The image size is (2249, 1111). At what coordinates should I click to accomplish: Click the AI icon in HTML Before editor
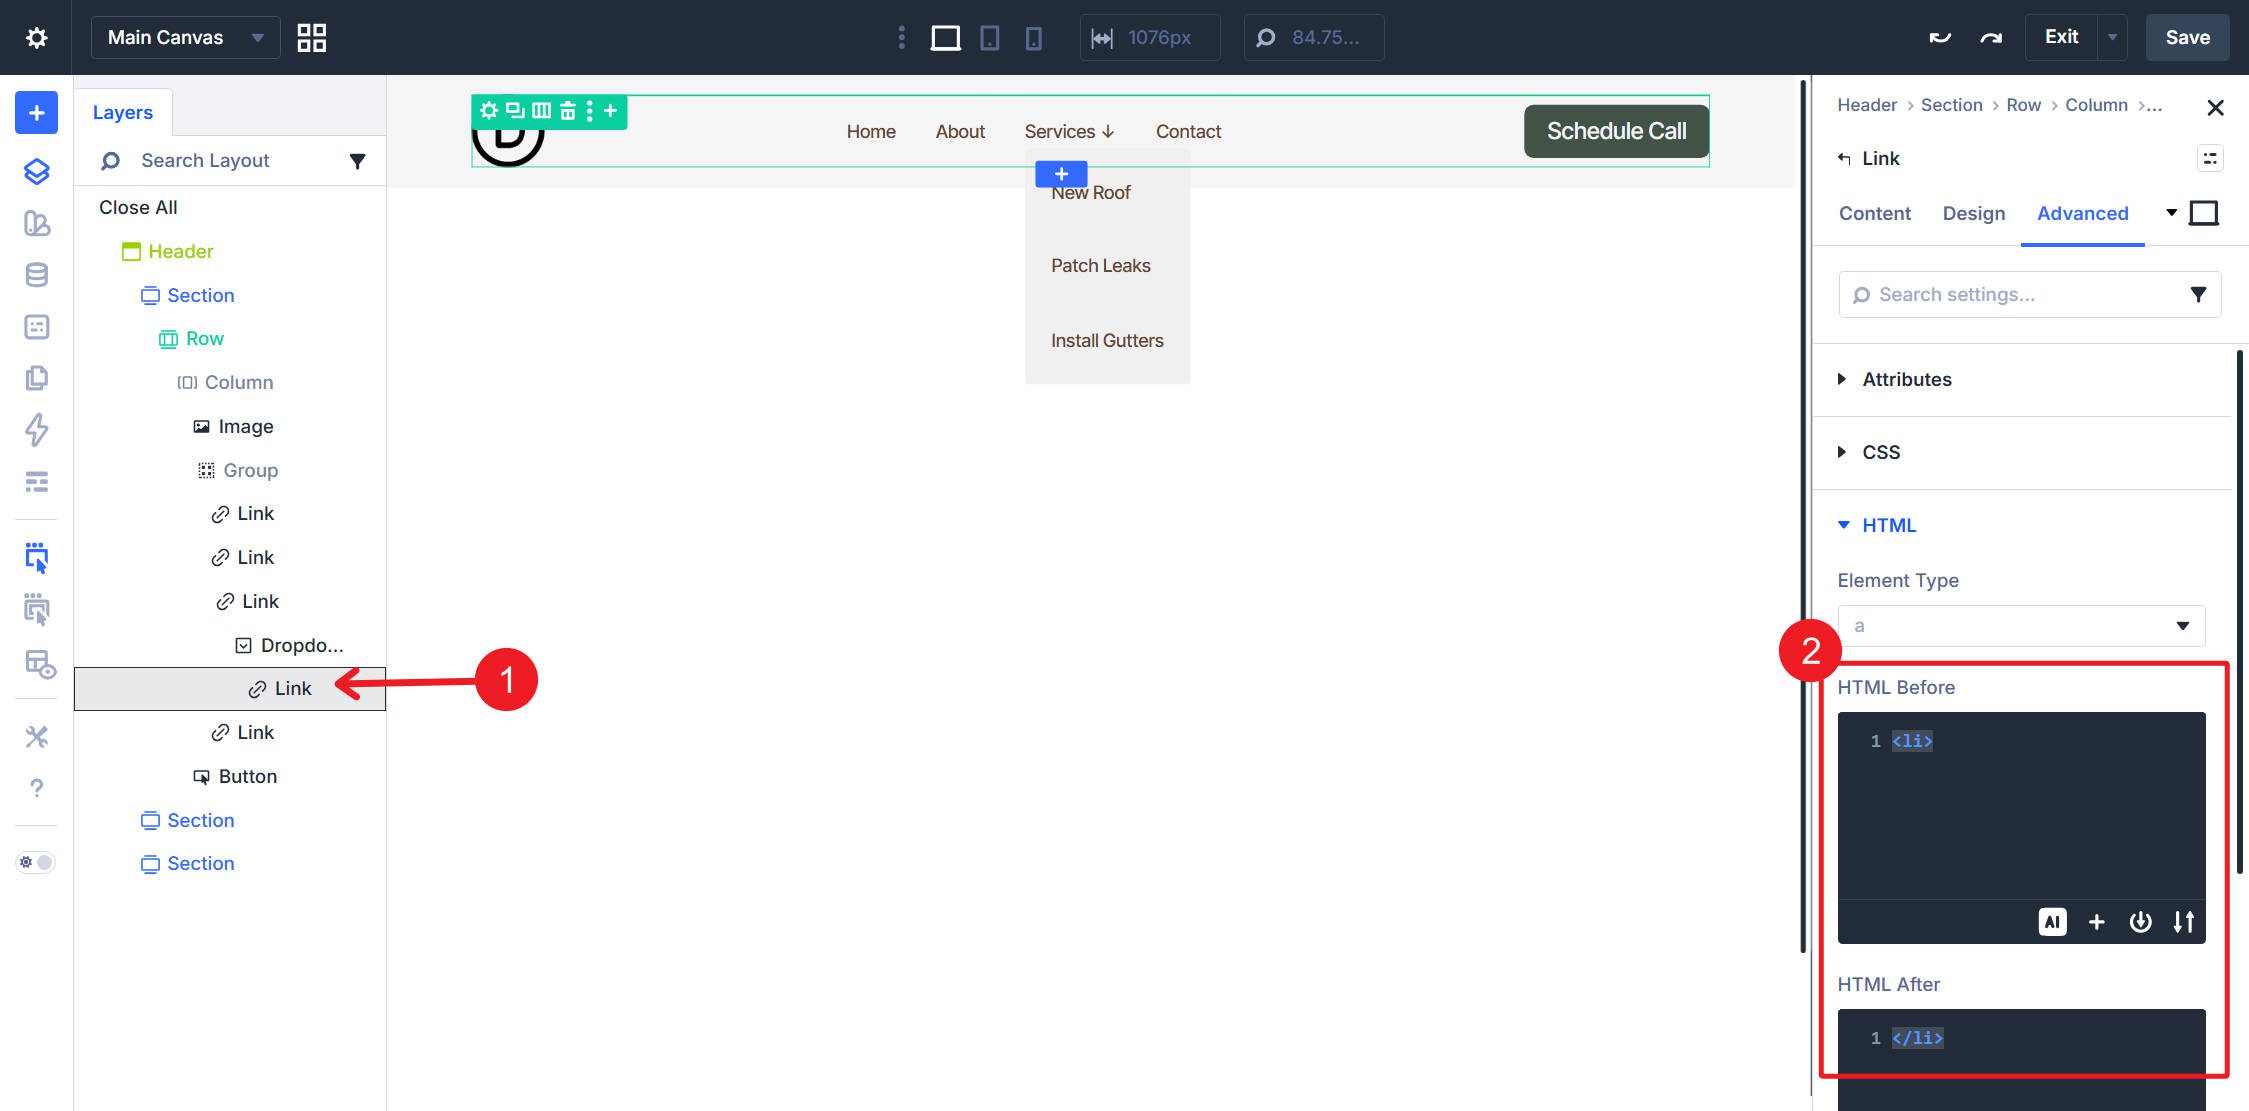(x=2053, y=921)
